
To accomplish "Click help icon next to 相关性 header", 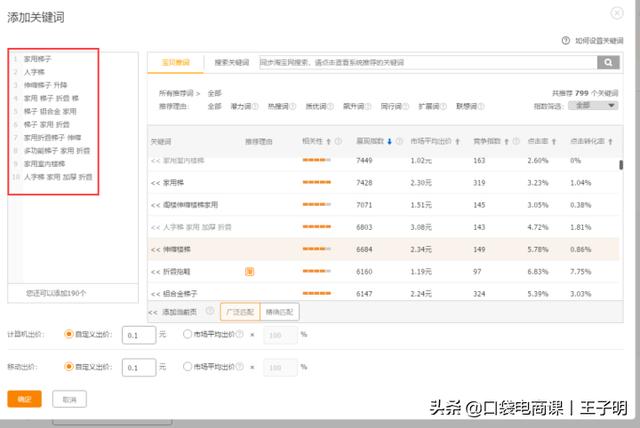I will coord(338,141).
